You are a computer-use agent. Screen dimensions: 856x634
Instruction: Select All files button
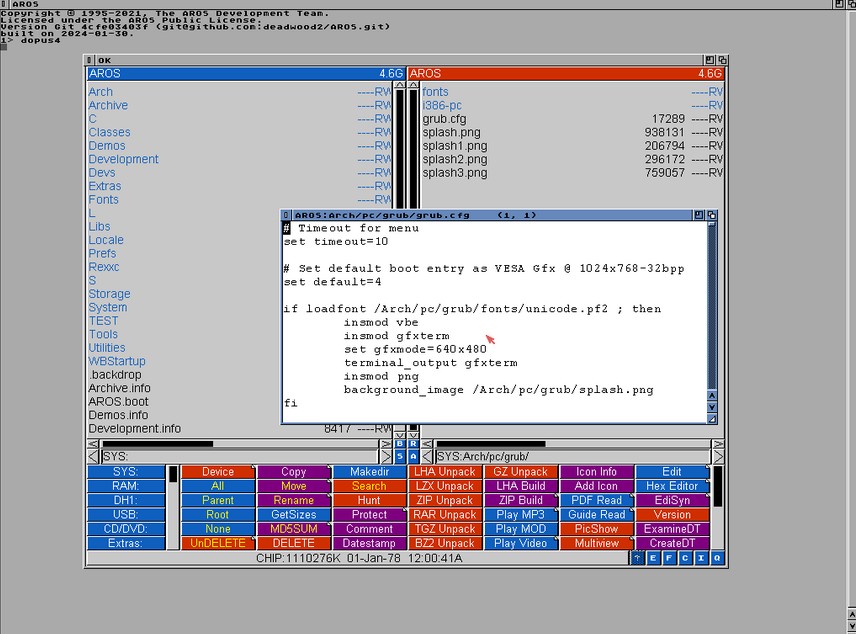coord(217,486)
